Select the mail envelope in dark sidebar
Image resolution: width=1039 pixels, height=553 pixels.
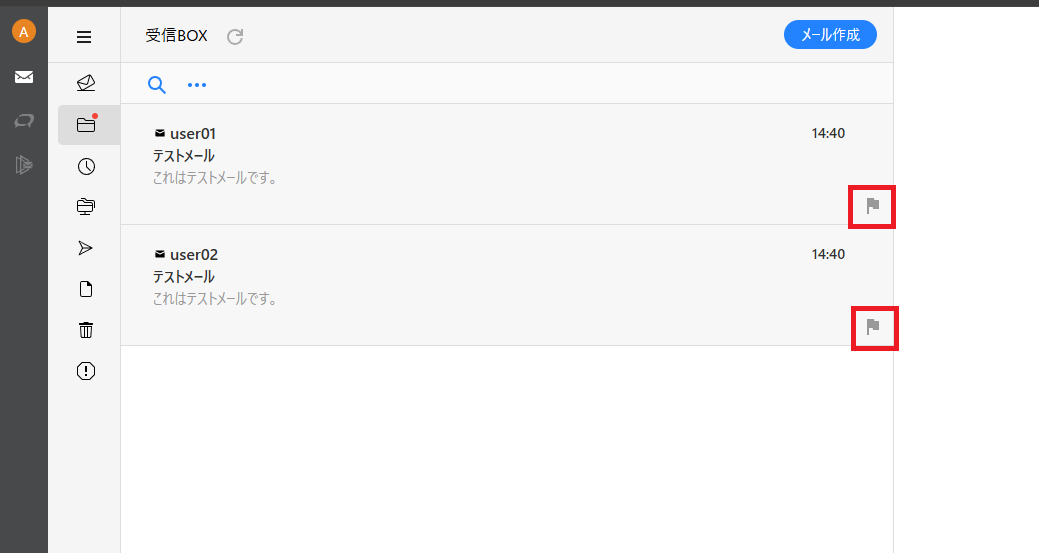click(24, 77)
